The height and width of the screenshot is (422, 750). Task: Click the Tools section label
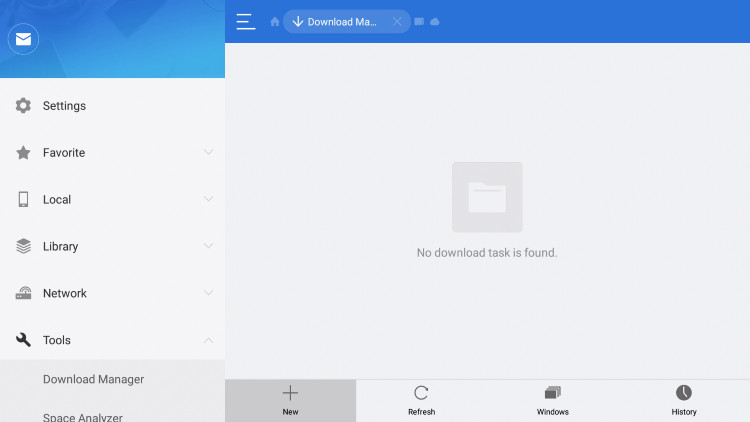(x=57, y=340)
